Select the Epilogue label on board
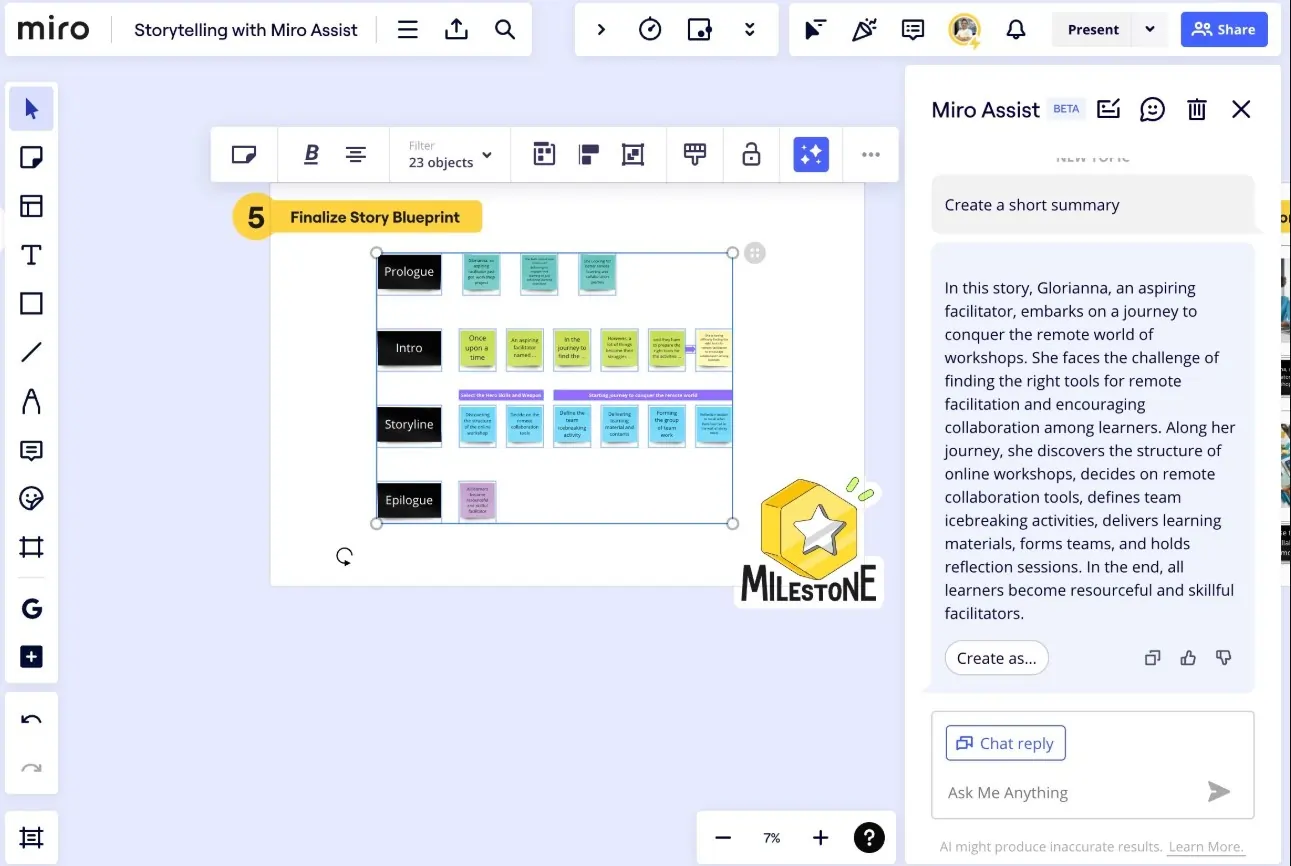This screenshot has height=866, width=1291. tap(409, 500)
